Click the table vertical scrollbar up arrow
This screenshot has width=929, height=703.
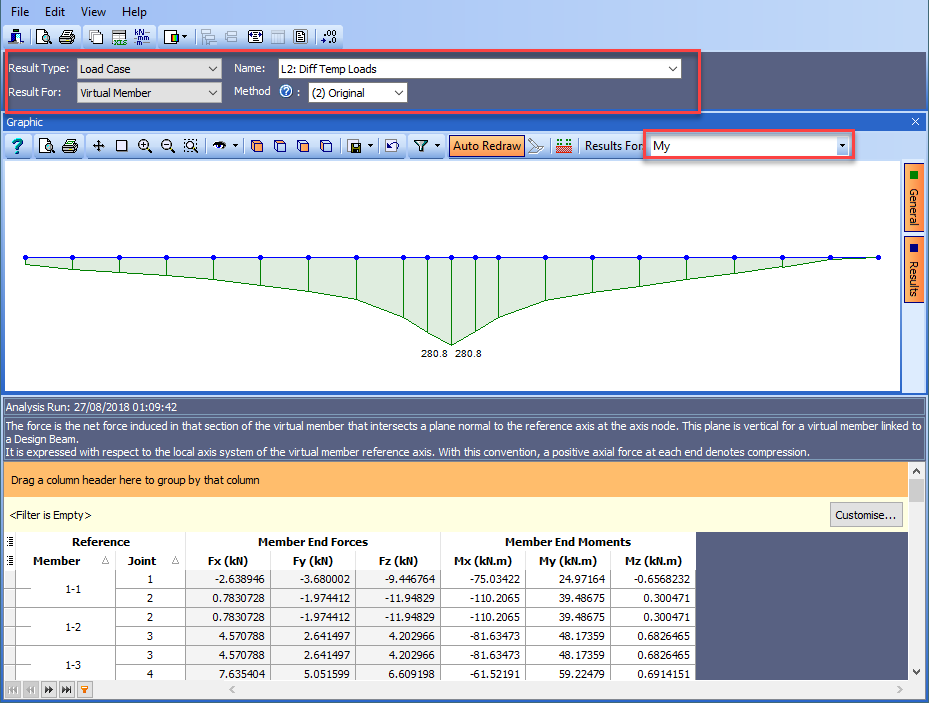point(916,471)
